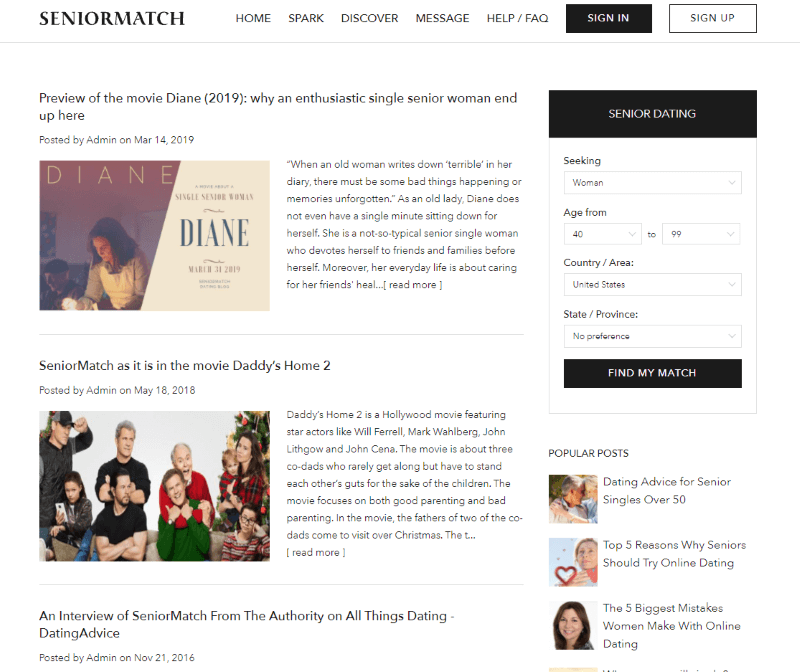800x672 pixels.
Task: Open the maximum age dropdown showing 99
Action: click(x=702, y=234)
